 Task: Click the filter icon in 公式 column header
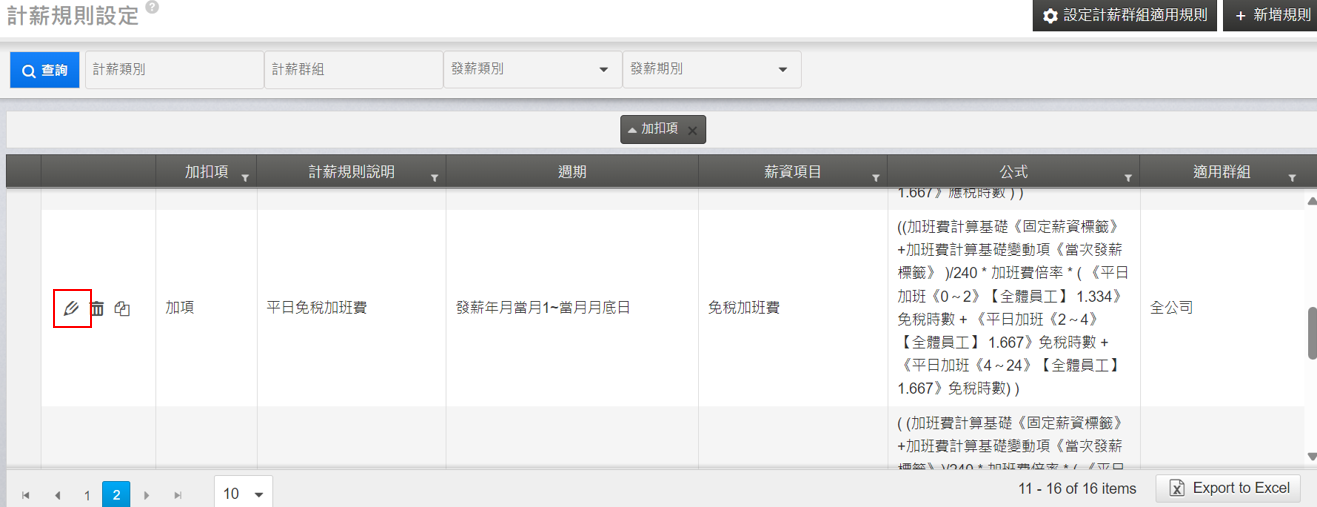pos(1128,177)
